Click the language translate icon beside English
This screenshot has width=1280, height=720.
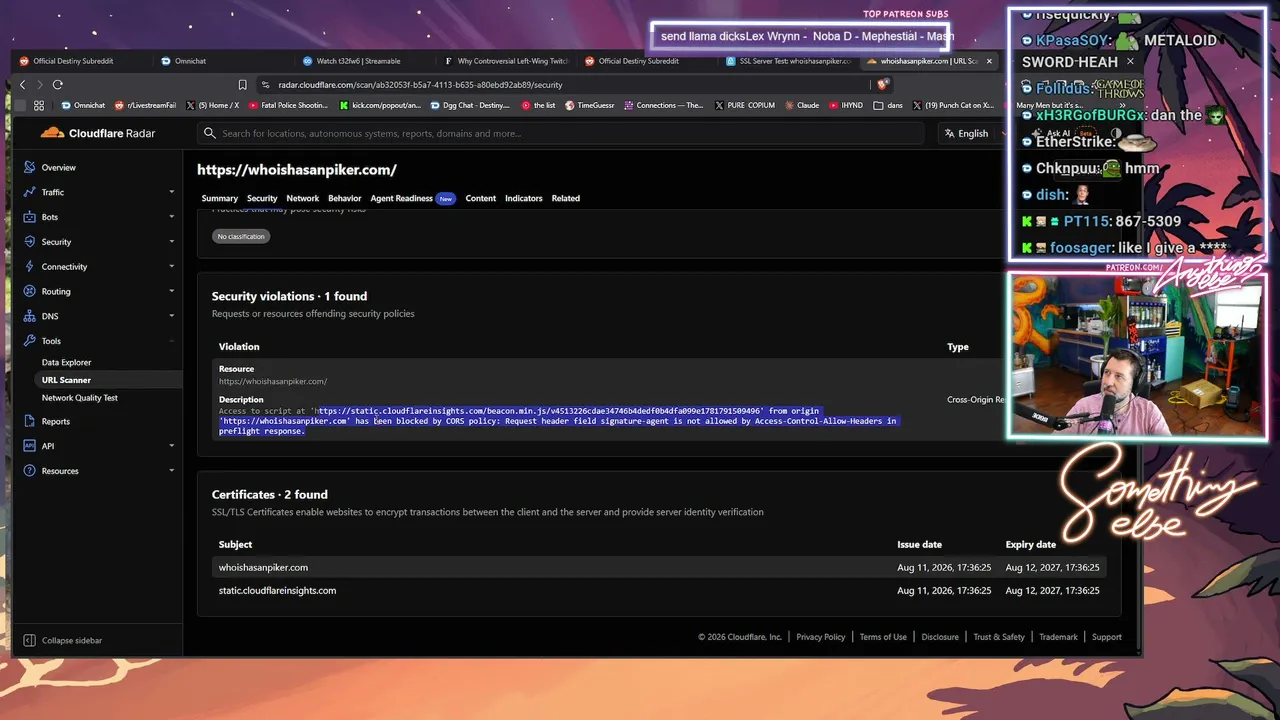click(949, 133)
